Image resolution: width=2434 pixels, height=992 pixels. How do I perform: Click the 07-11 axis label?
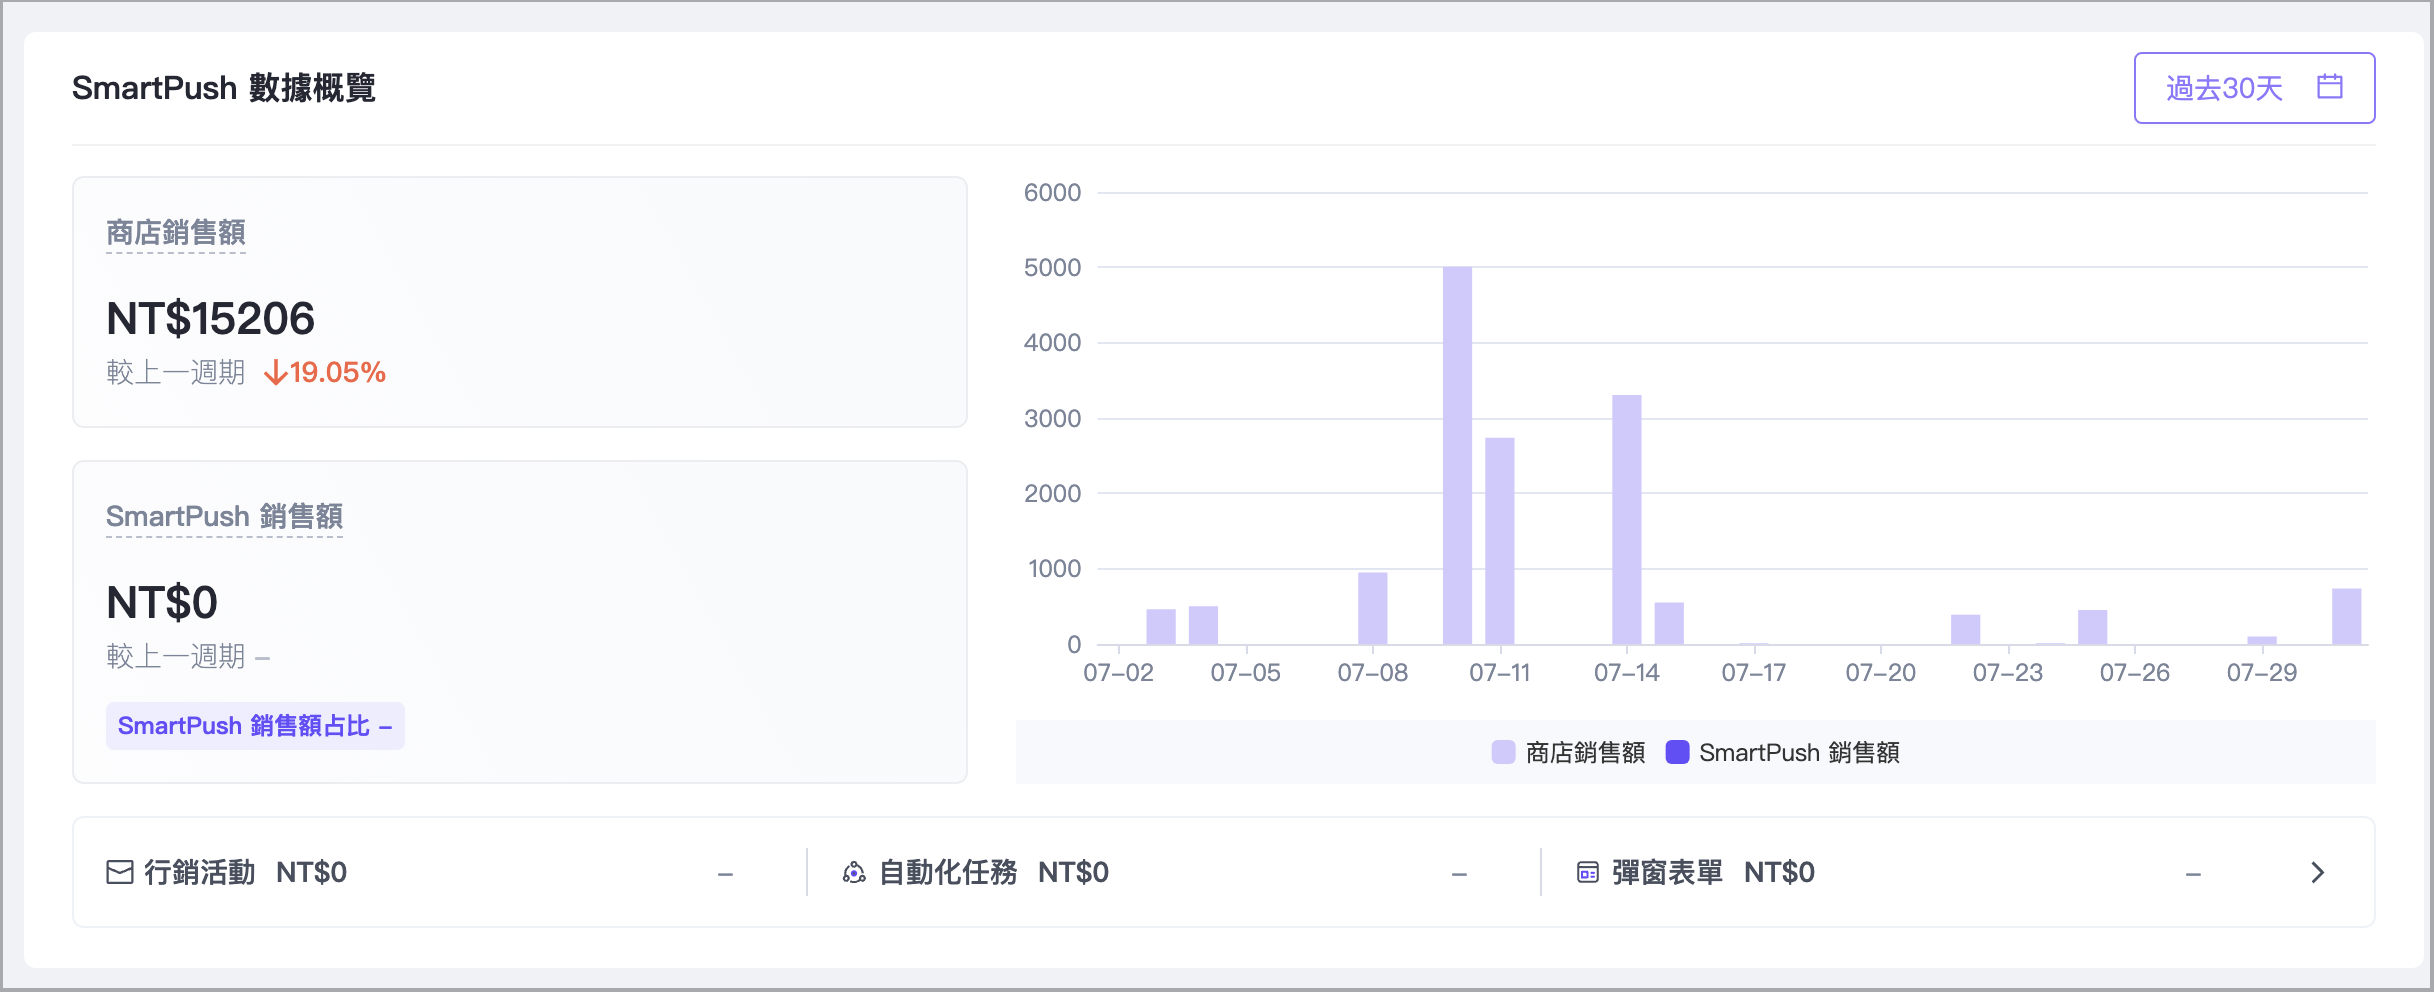click(1500, 673)
